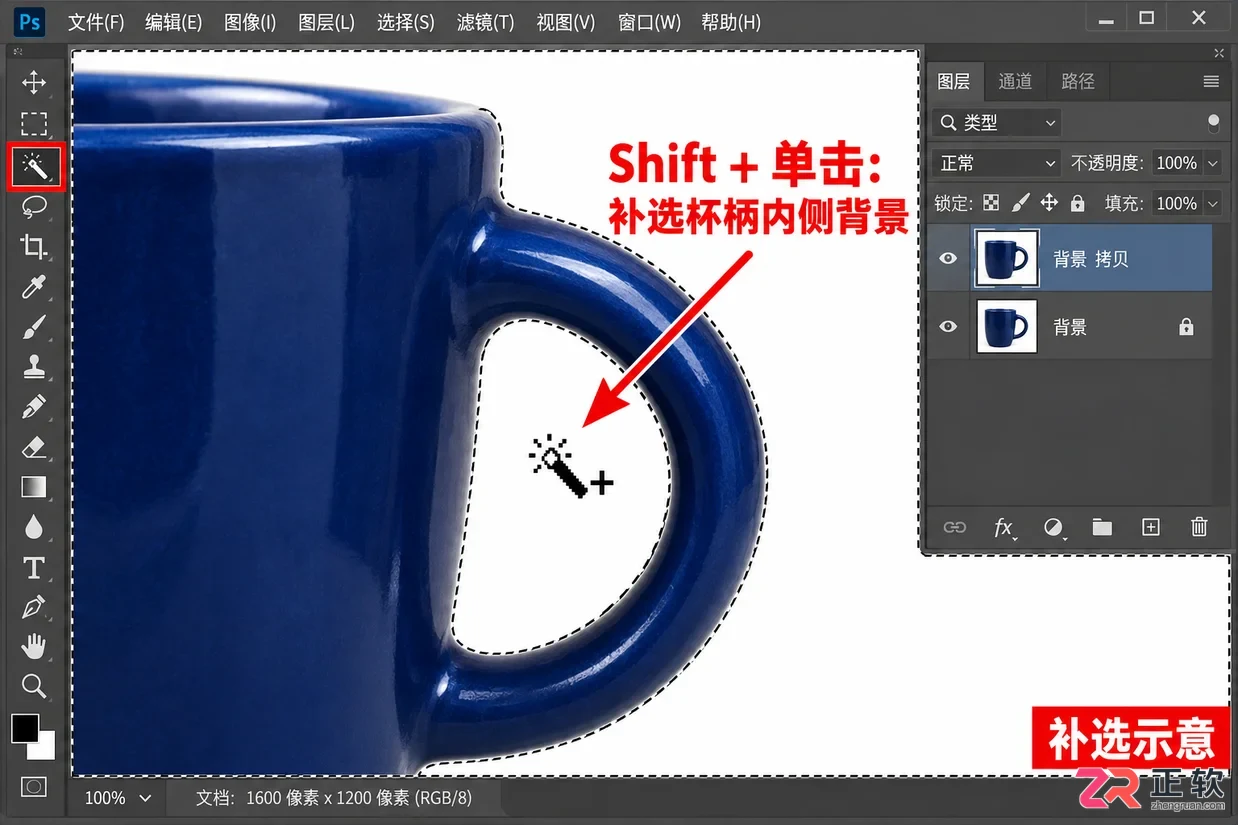1238x825 pixels.
Task: Toggle lock position
Action: coord(1049,203)
